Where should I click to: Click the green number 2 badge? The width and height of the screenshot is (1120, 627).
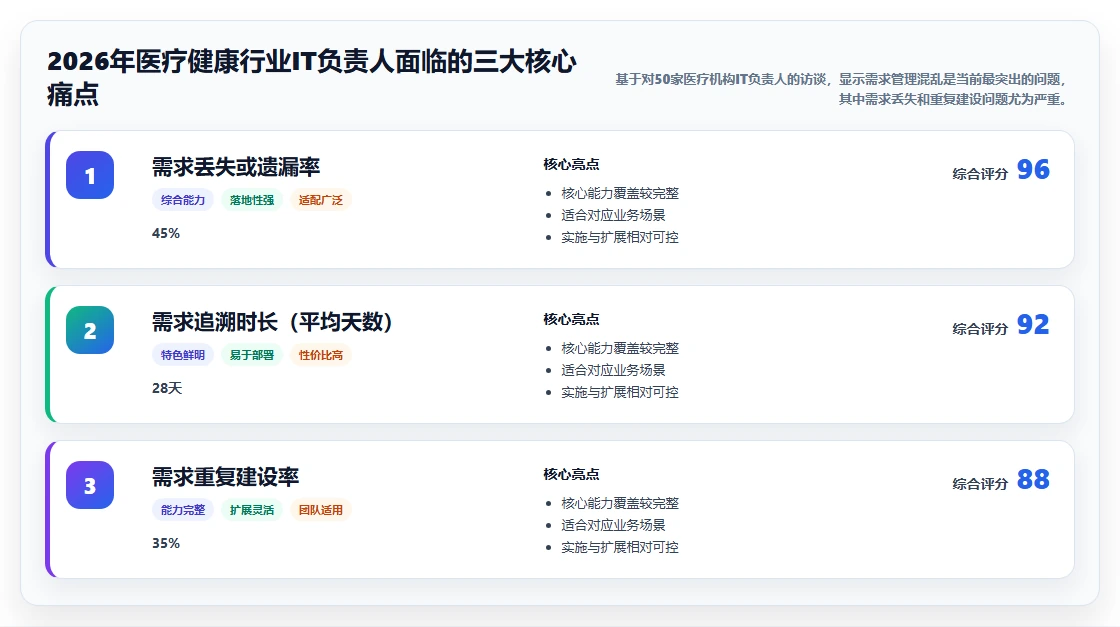pyautogui.click(x=90, y=330)
